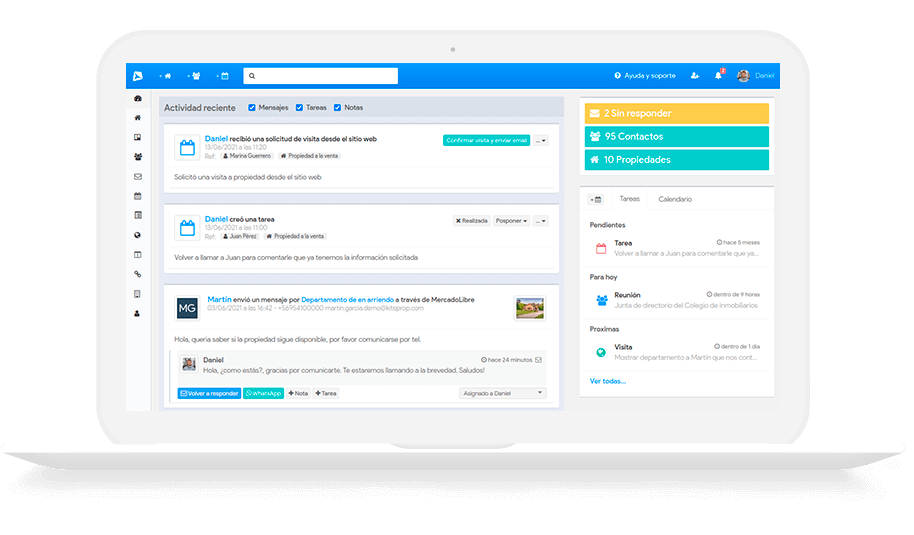Click the 'Marina Guerrero' reference tag
This screenshot has height=535, width=914.
(247, 156)
